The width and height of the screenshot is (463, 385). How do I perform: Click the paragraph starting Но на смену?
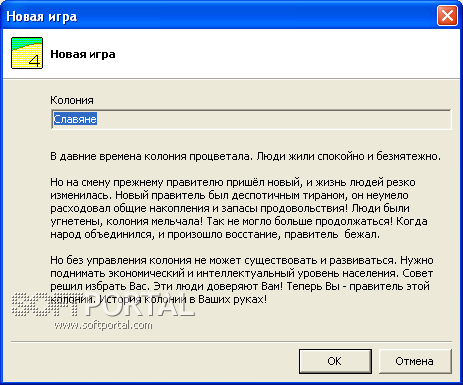(x=239, y=208)
